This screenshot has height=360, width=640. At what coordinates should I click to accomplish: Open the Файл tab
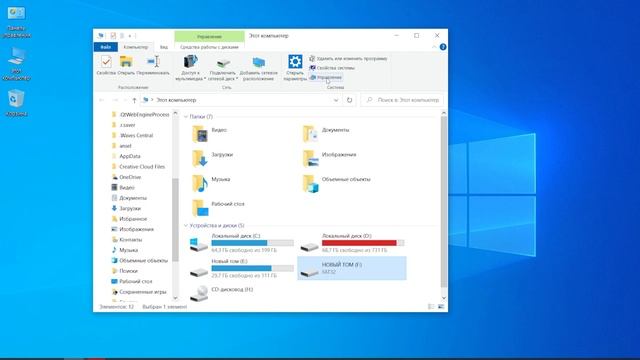click(106, 47)
